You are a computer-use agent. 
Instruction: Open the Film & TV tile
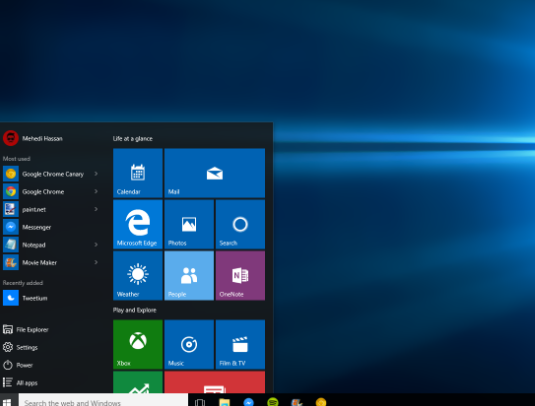(x=240, y=344)
